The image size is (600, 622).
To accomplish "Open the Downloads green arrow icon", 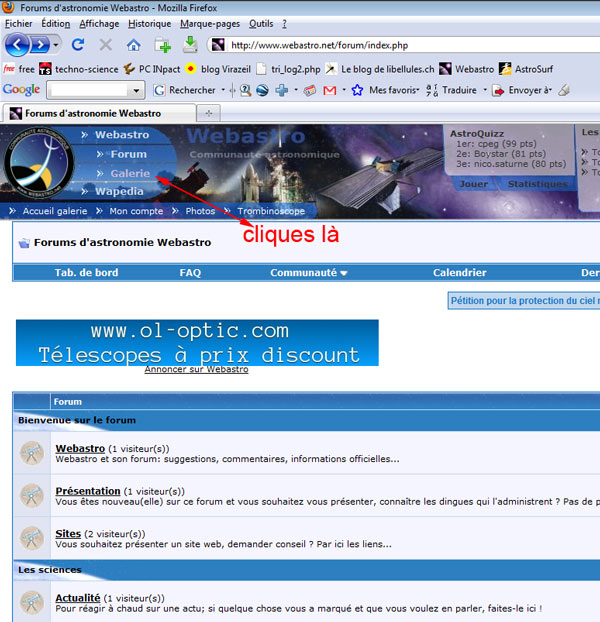I will (190, 45).
